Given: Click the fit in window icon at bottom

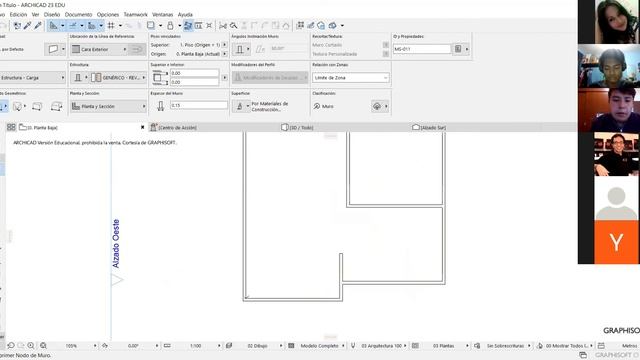Looking at the screenshot, I should click(x=43, y=346).
